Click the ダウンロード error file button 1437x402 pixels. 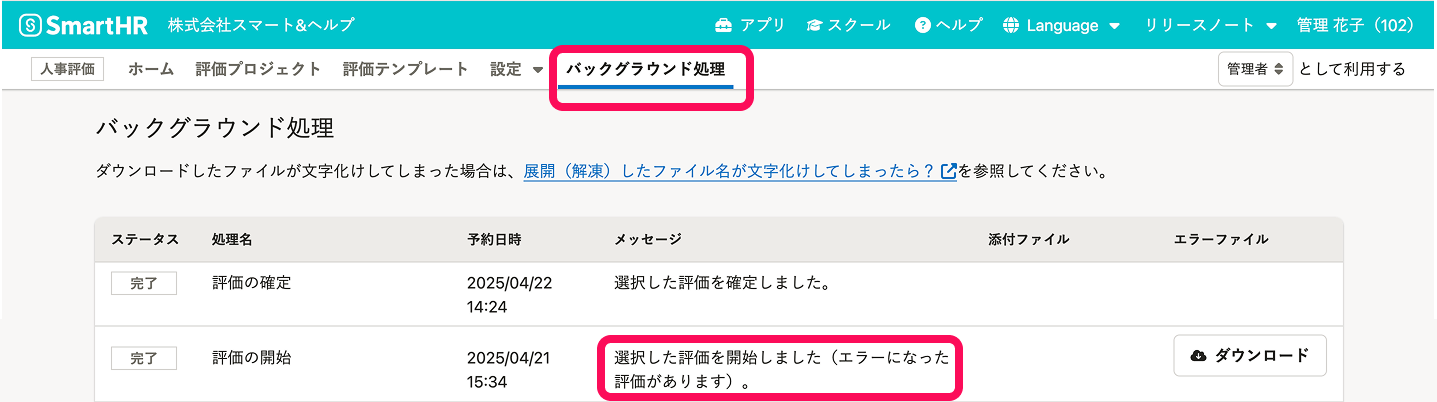pos(1250,356)
